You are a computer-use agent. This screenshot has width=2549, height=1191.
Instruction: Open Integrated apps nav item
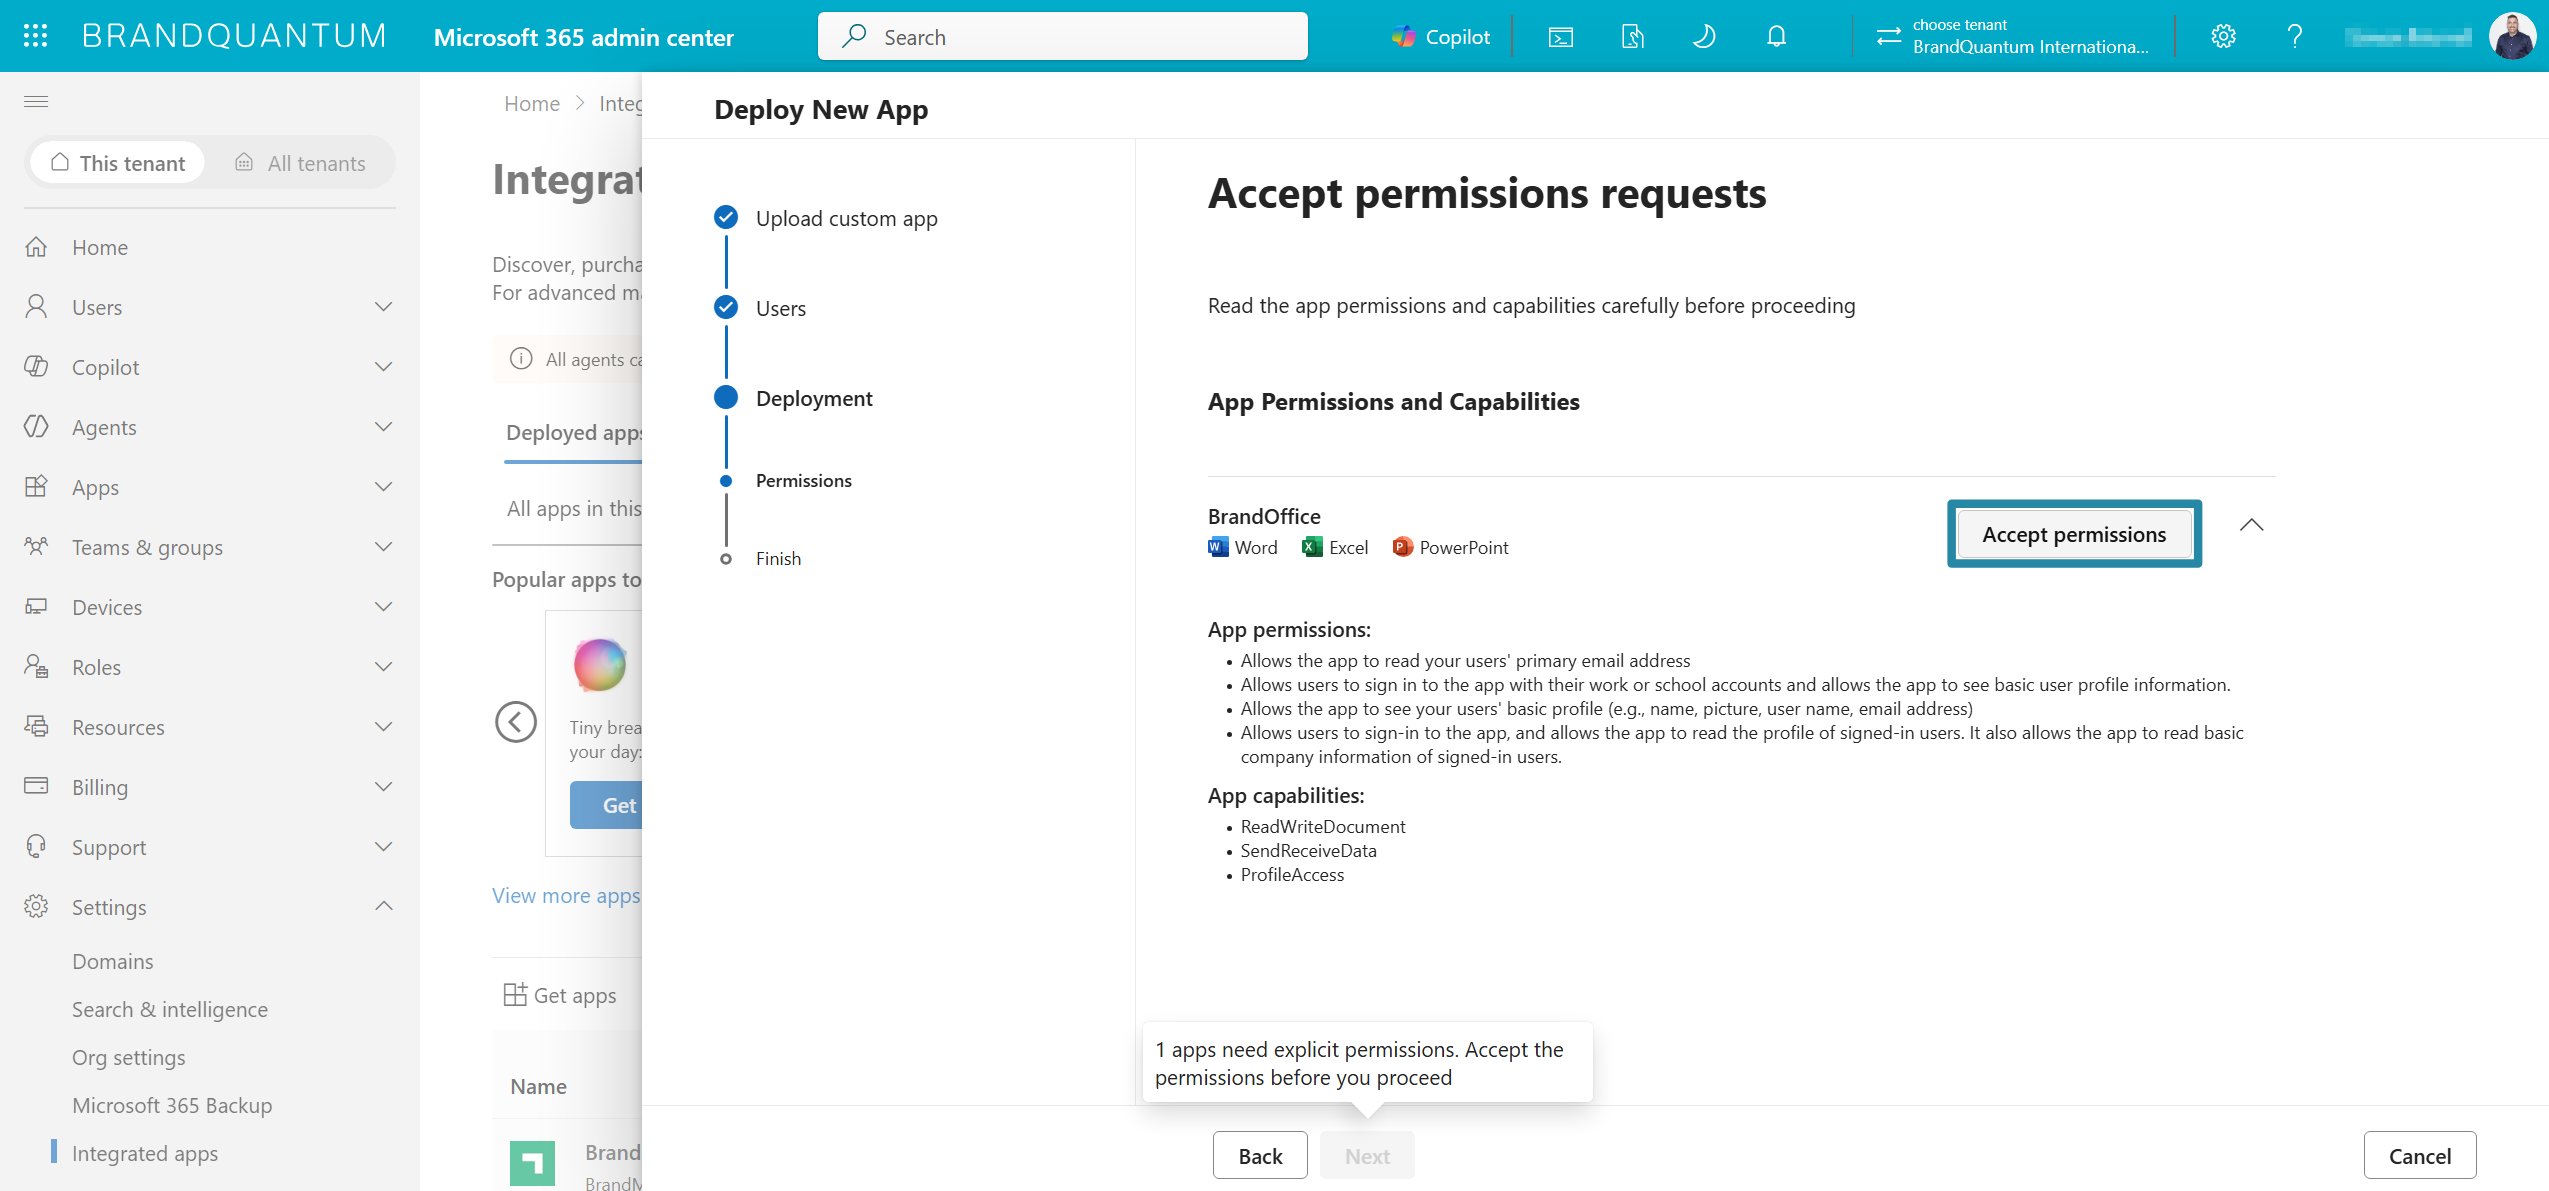145,1153
